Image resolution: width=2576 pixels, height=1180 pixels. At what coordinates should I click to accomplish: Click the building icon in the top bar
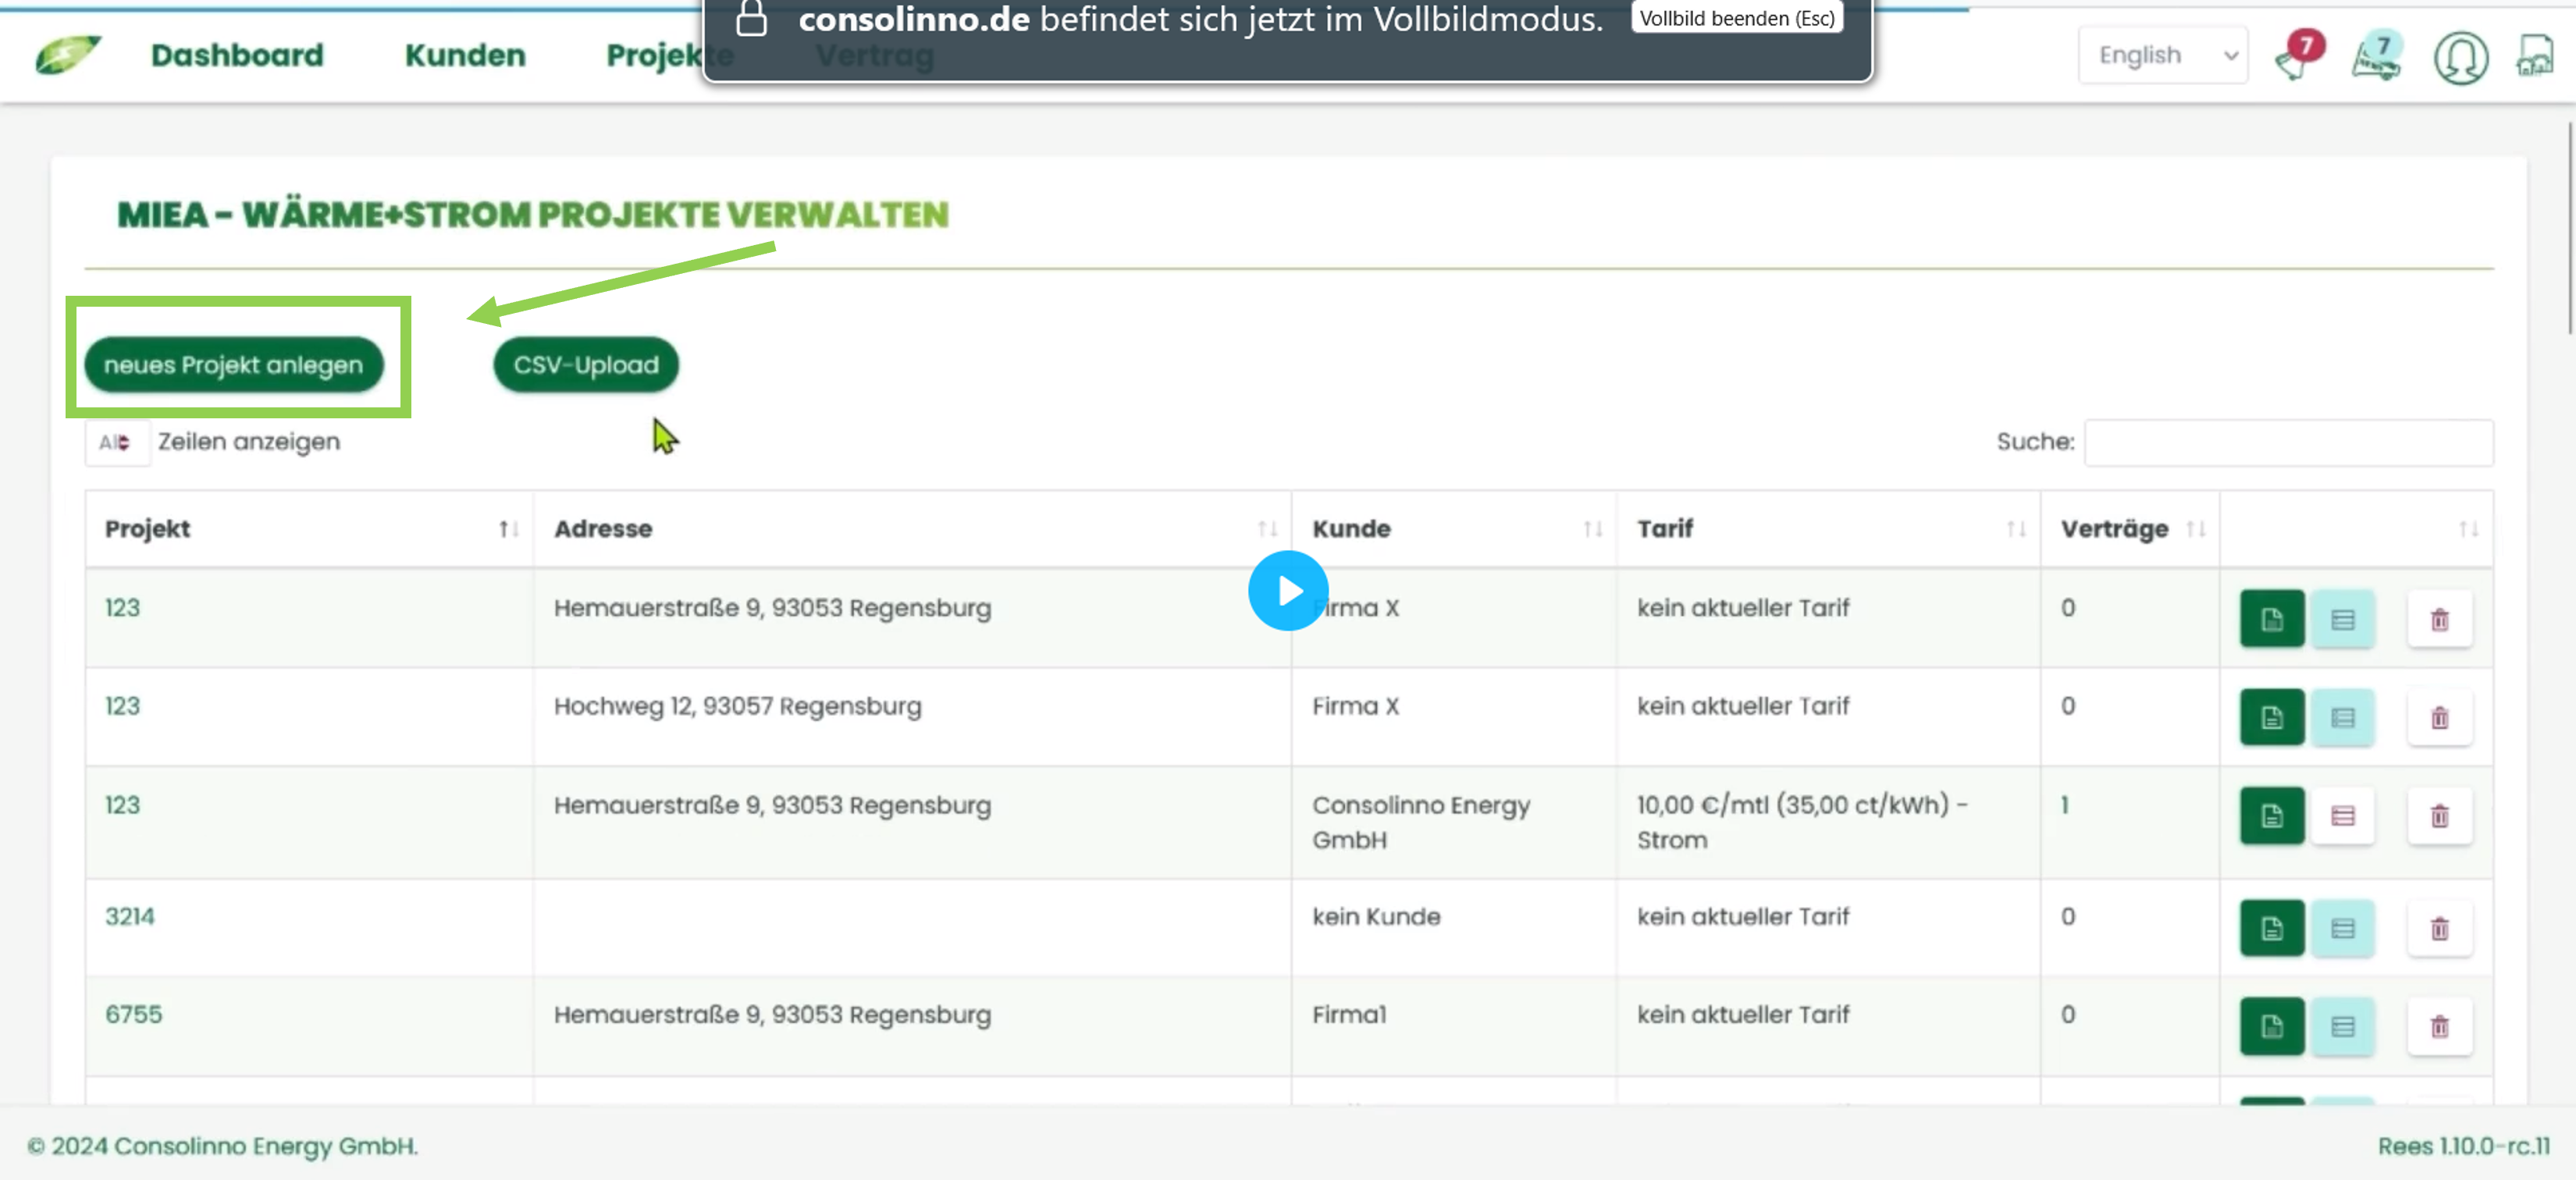tap(2536, 55)
